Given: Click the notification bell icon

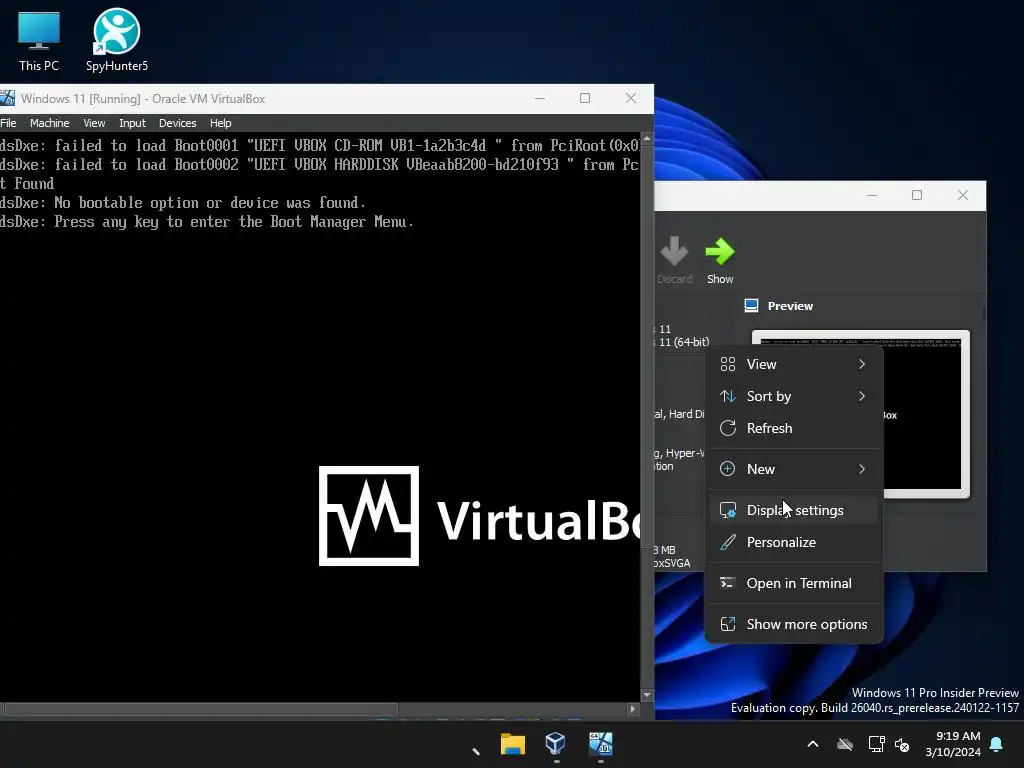Looking at the screenshot, I should click(x=997, y=744).
